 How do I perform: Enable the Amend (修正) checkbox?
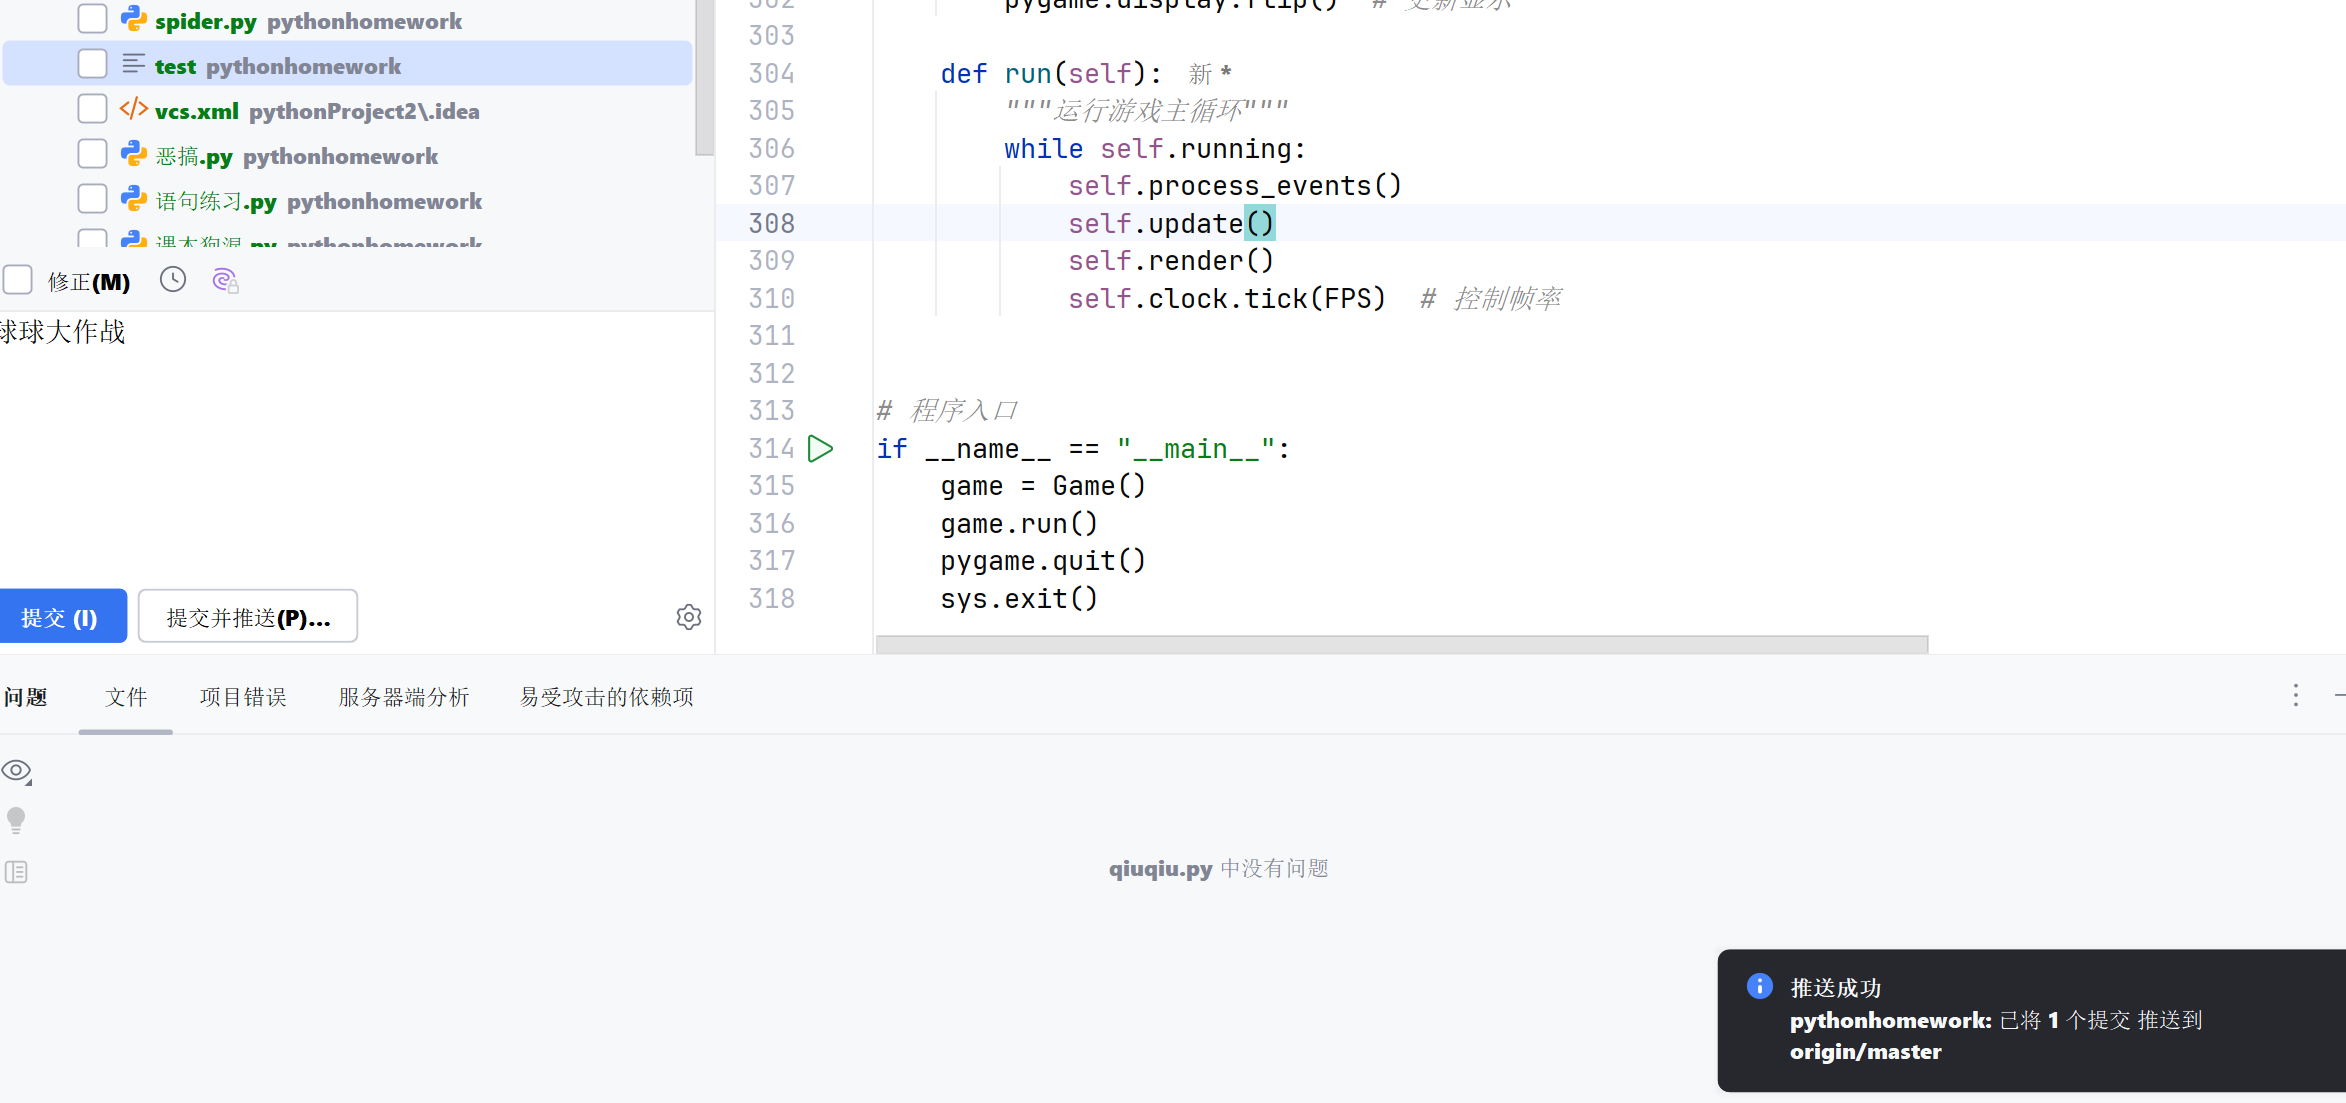click(18, 280)
